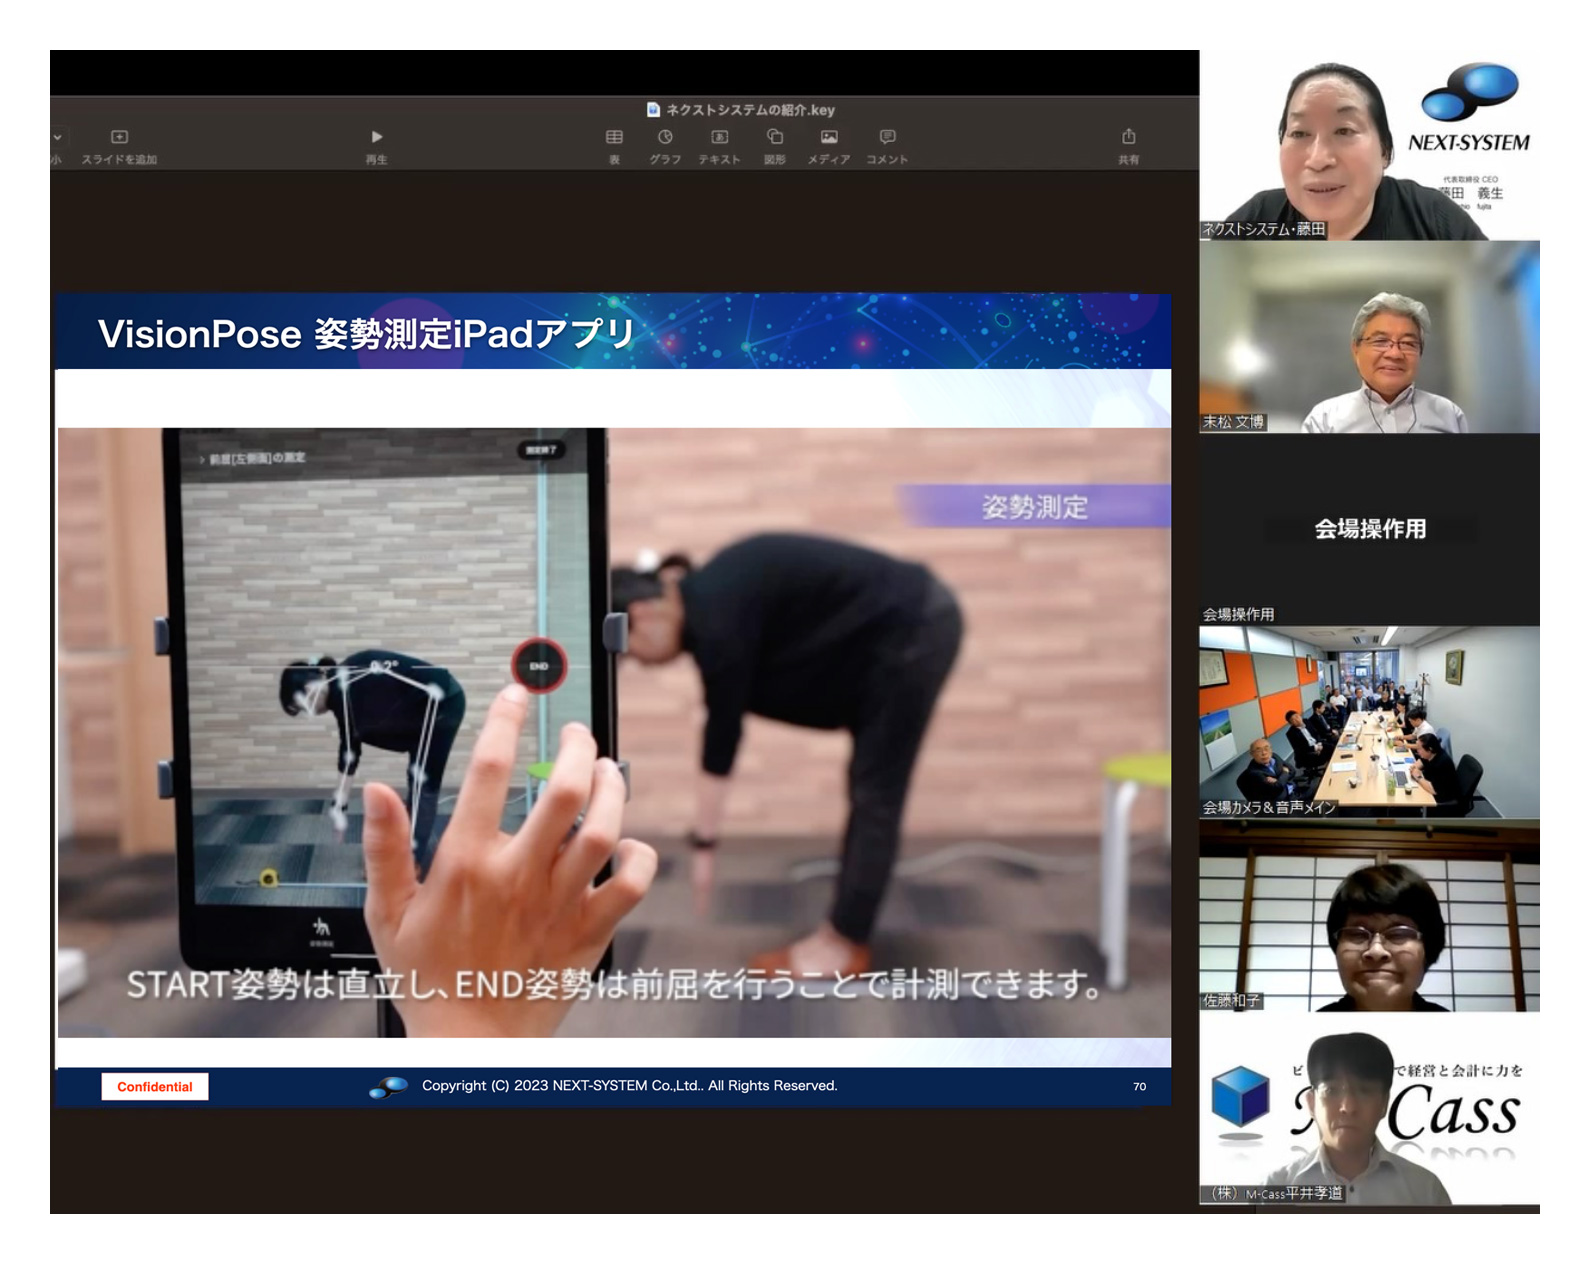Screen dimensions: 1588x1262
Task: Select the 佐藤和子 video tile
Action: tap(1369, 915)
